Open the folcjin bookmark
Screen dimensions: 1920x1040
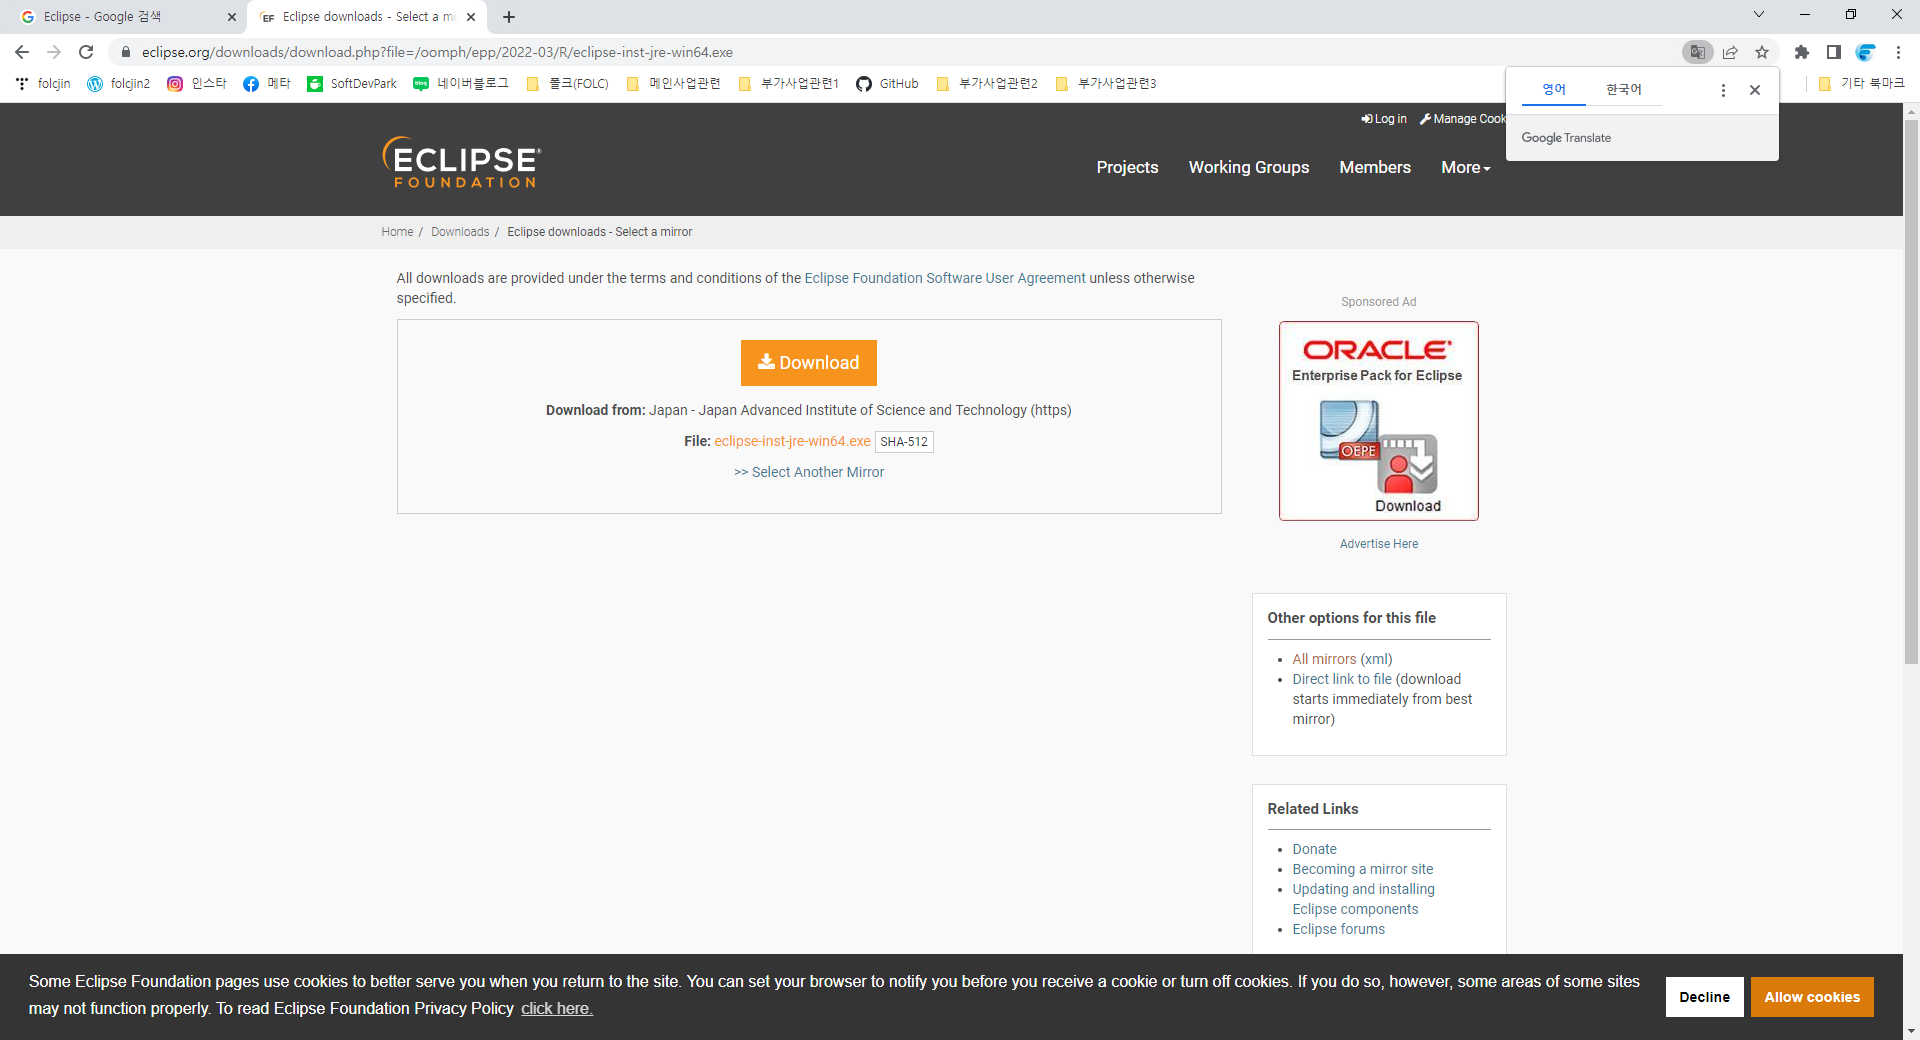43,84
